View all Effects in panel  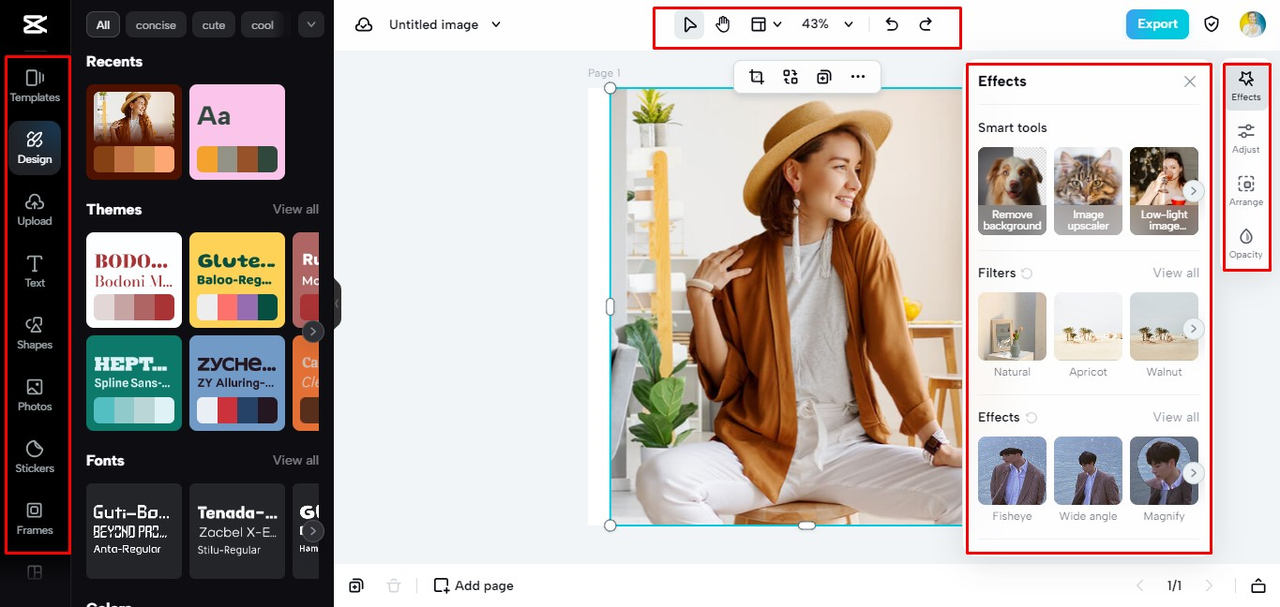(x=1176, y=417)
